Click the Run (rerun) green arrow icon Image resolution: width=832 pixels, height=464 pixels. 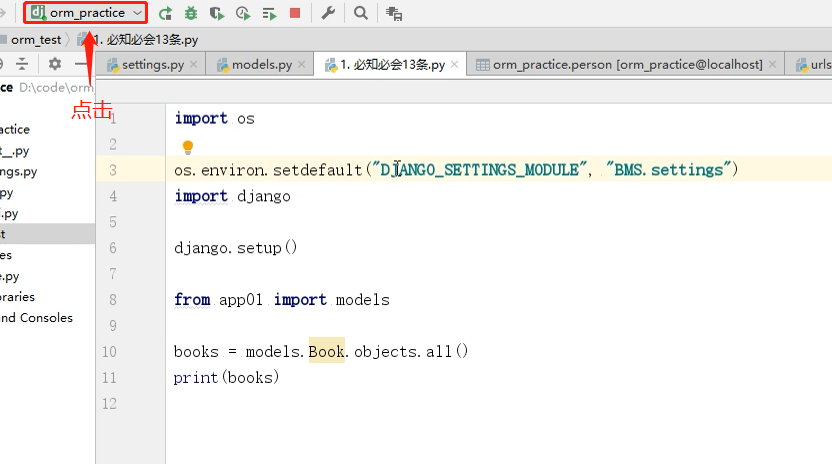[165, 13]
